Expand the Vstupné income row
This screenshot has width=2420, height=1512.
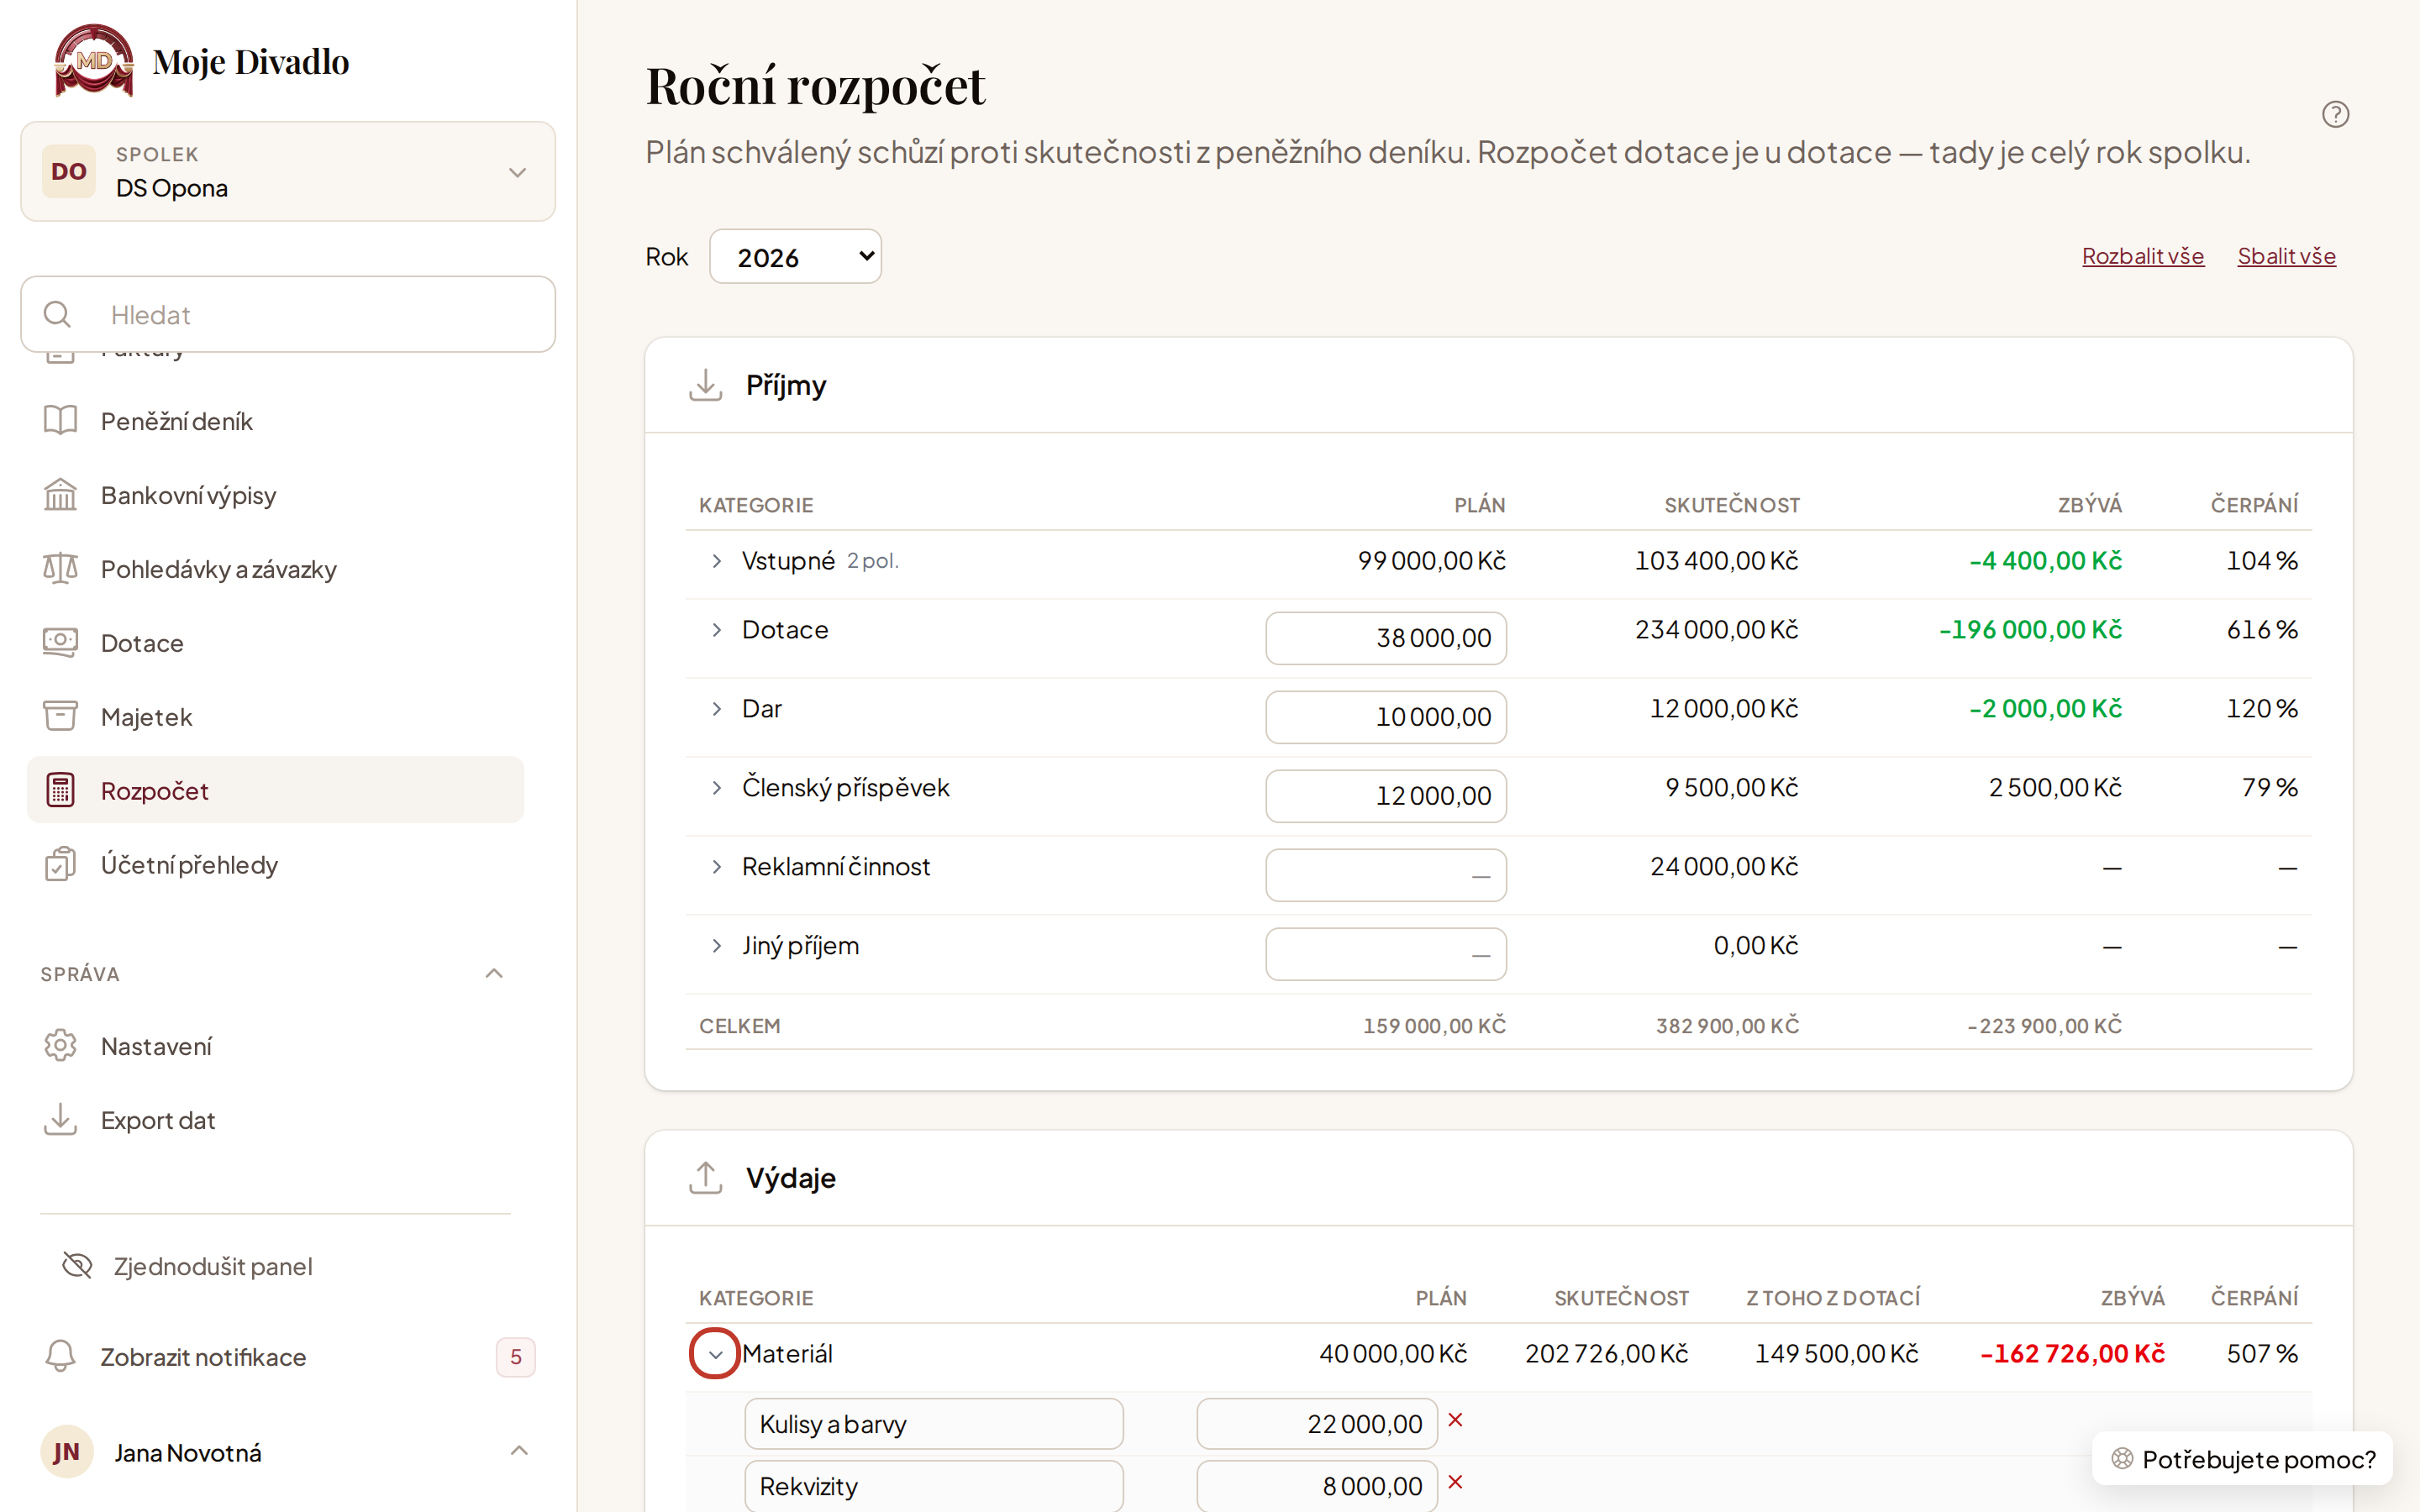716,561
